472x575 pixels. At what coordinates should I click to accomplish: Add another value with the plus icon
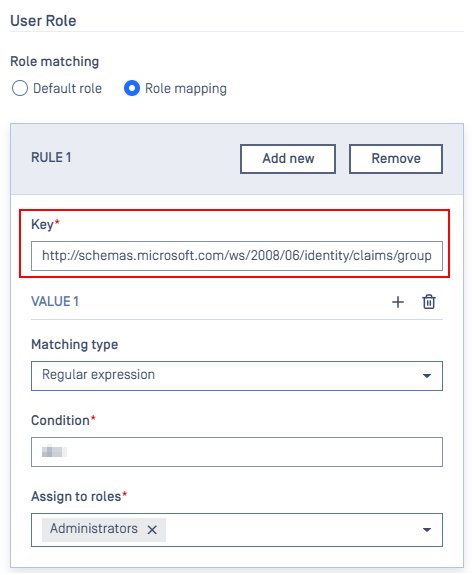(x=398, y=302)
